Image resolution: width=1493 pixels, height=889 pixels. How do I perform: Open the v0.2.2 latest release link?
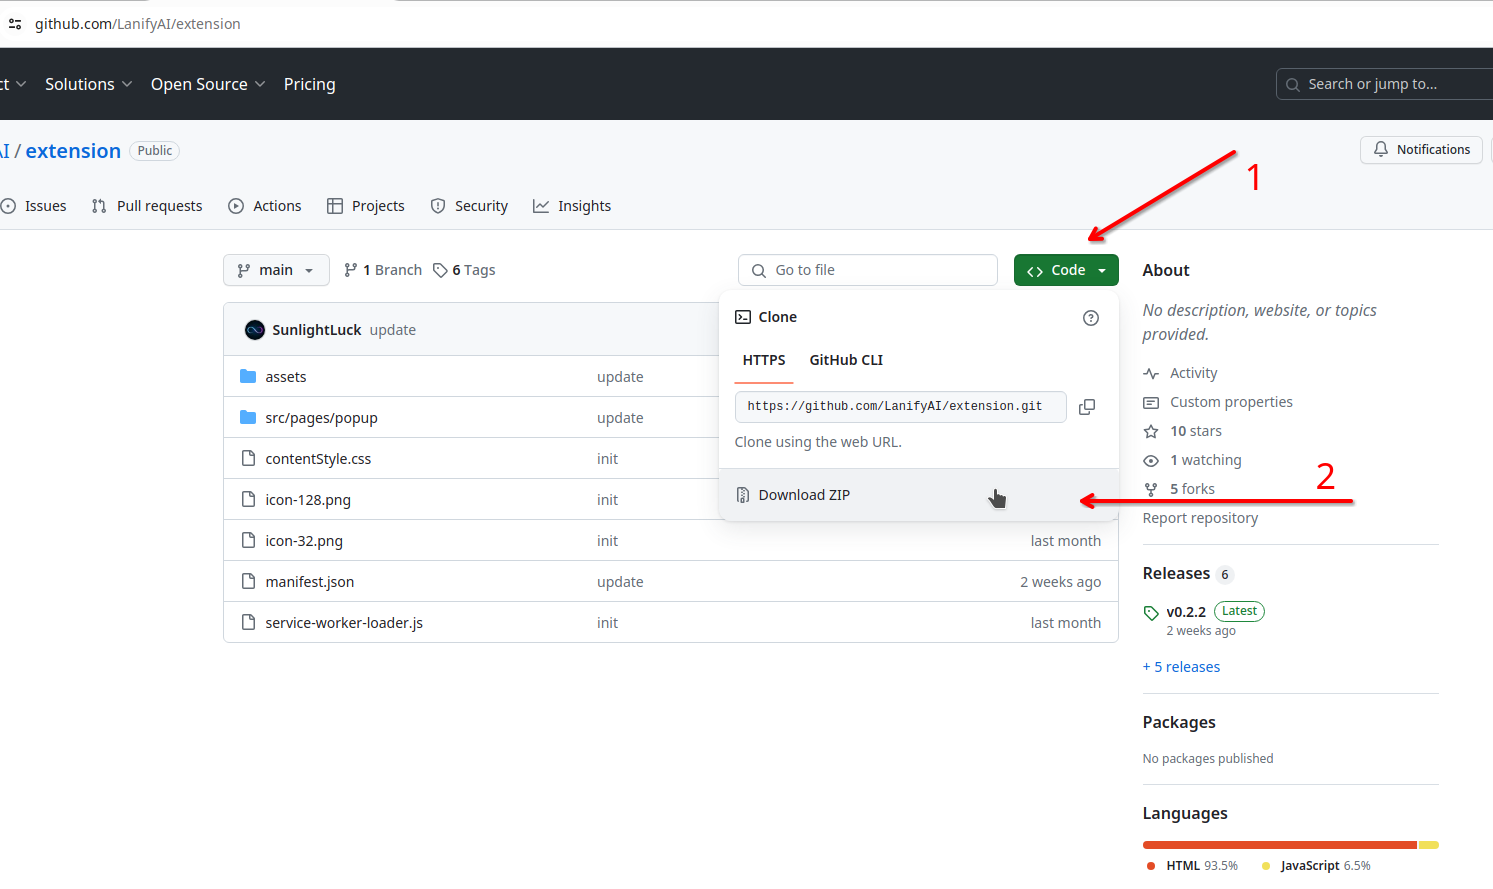point(1186,612)
